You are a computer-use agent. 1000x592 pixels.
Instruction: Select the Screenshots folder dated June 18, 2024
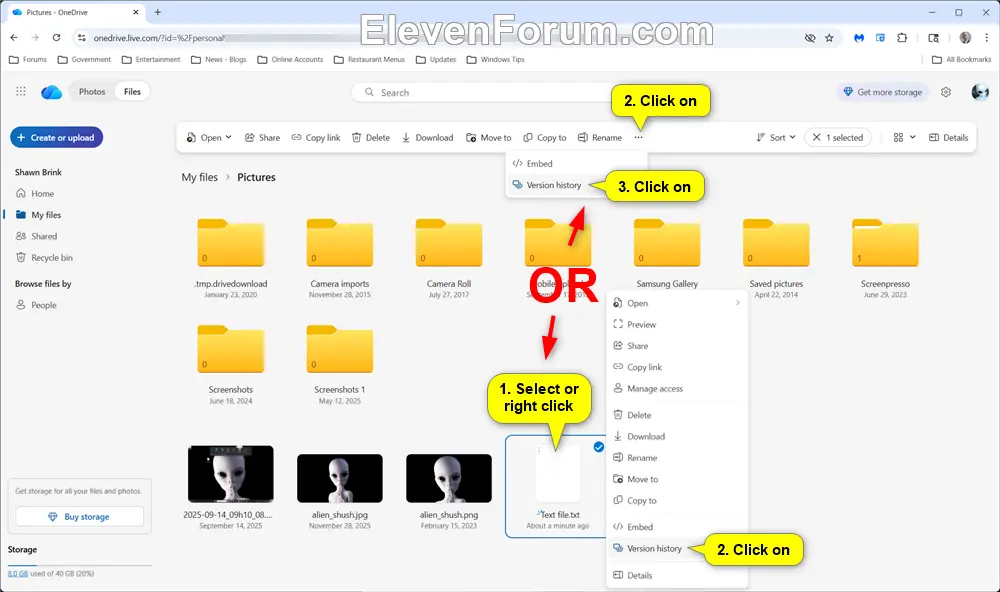point(231,349)
